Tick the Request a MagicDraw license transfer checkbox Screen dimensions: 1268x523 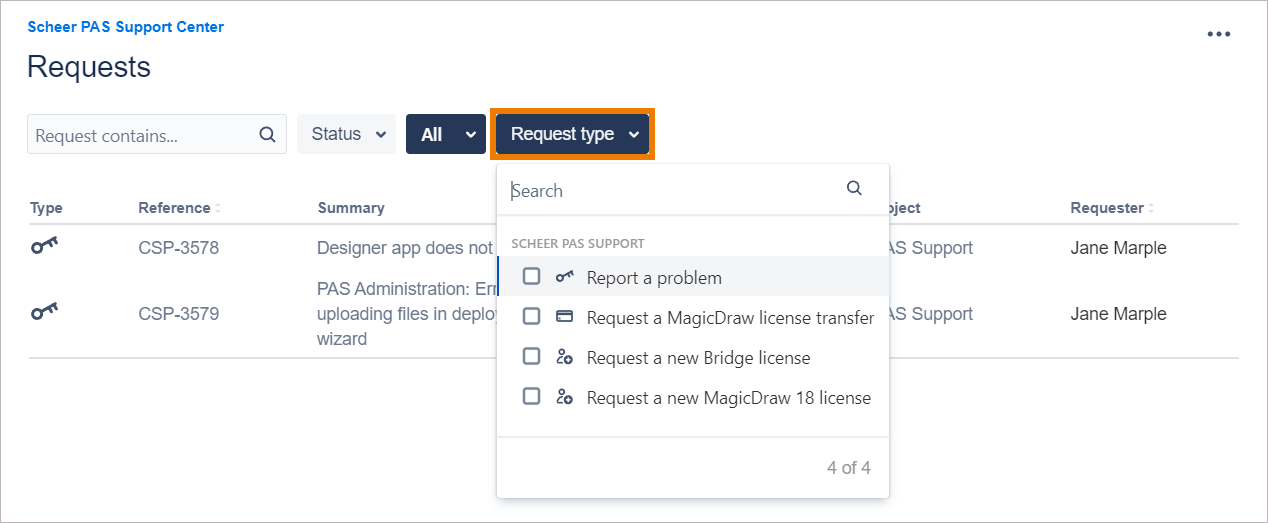532,316
